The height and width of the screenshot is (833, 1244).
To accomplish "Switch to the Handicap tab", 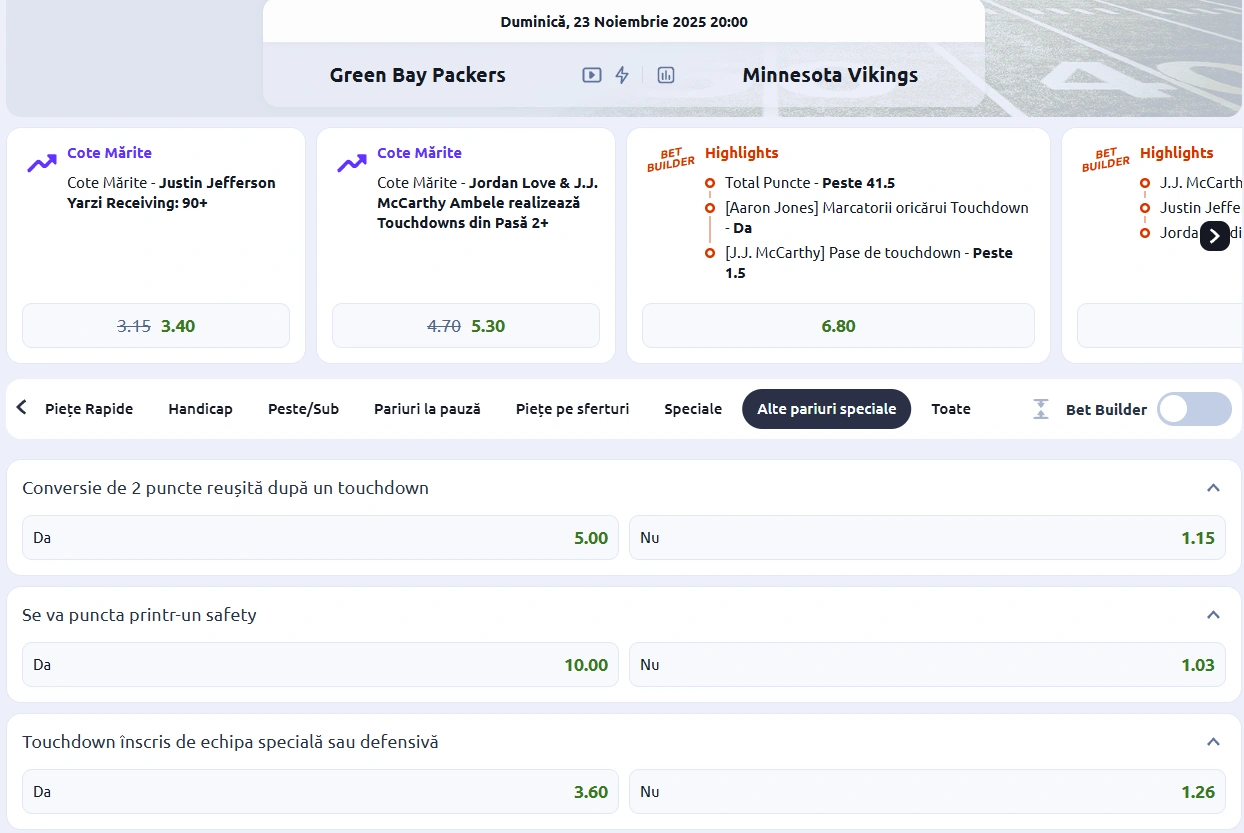I will [x=200, y=408].
